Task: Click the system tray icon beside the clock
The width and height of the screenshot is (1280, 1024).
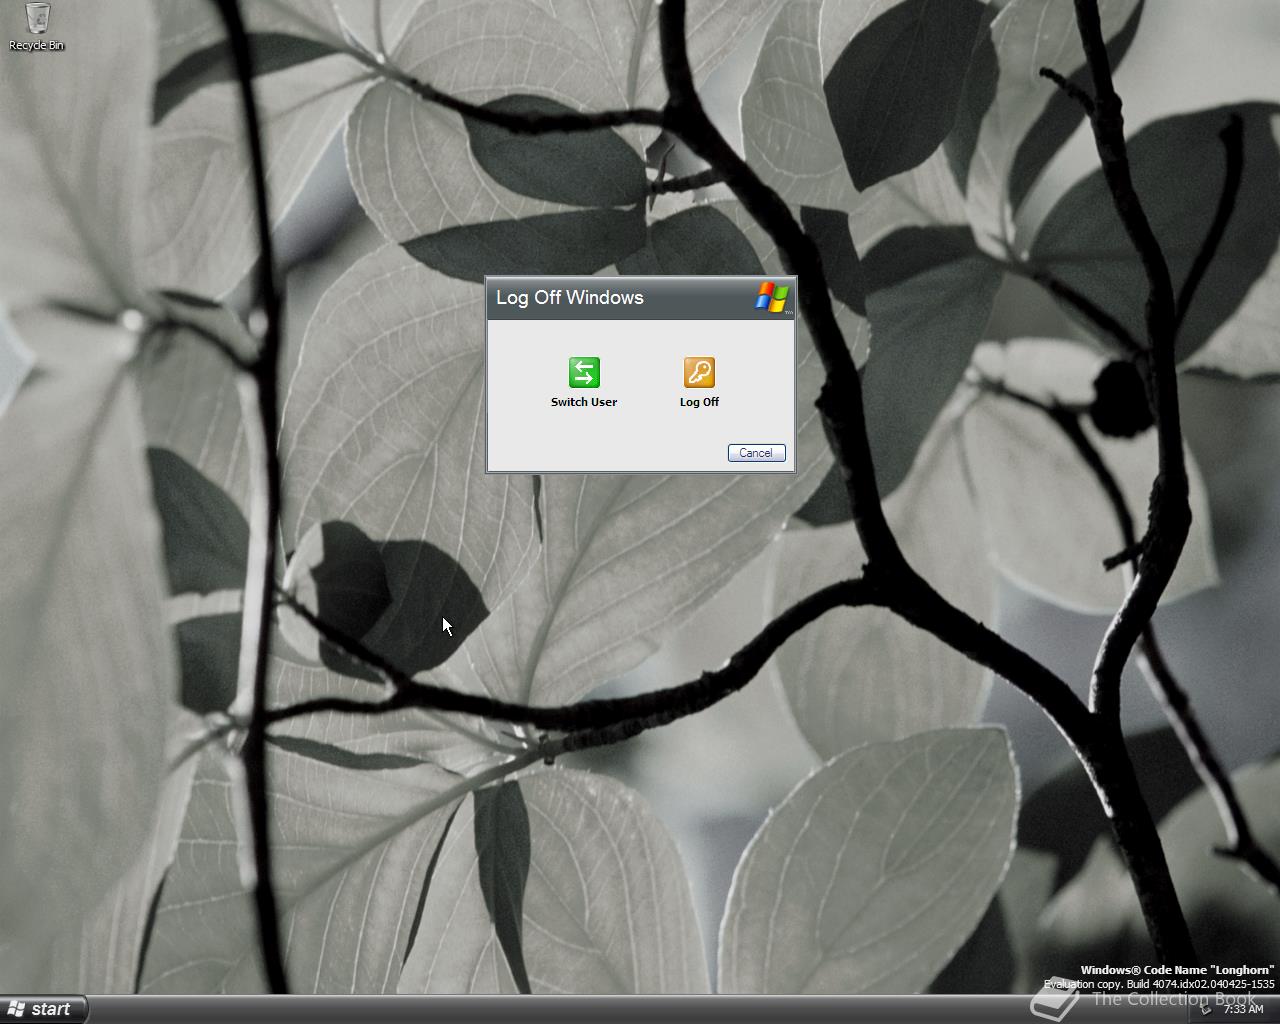Action: [x=1207, y=1010]
